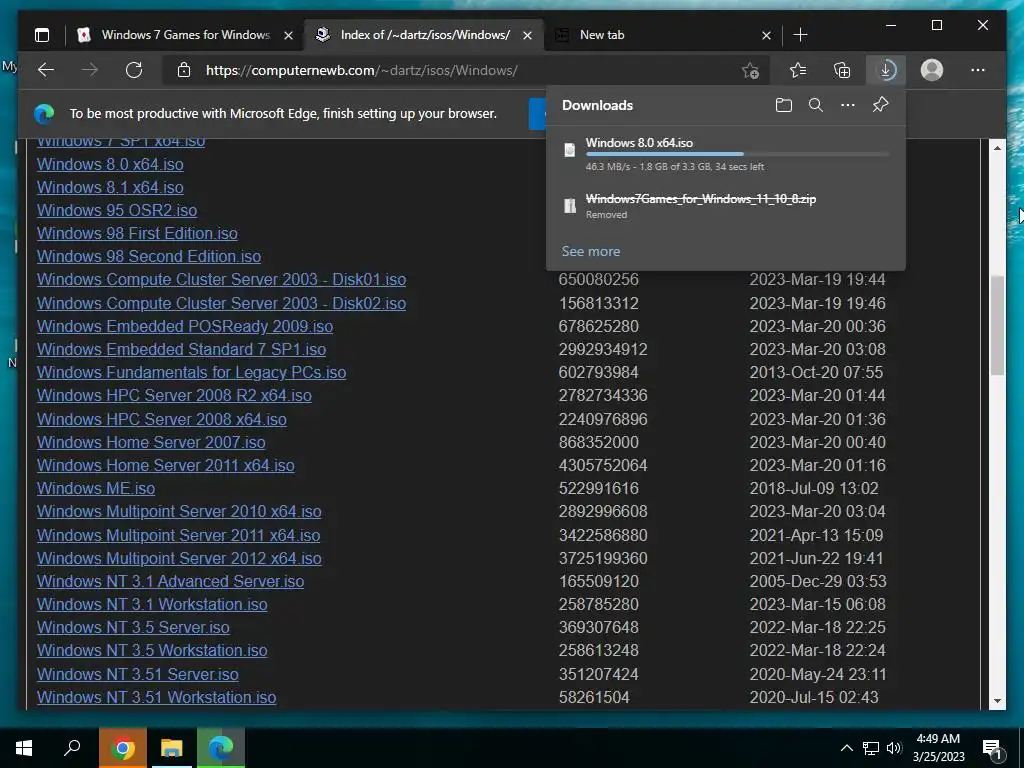This screenshot has width=1024, height=768.
Task: Open Windows HPC Server 2008 R2 x64.iso link
Action: tap(174, 396)
